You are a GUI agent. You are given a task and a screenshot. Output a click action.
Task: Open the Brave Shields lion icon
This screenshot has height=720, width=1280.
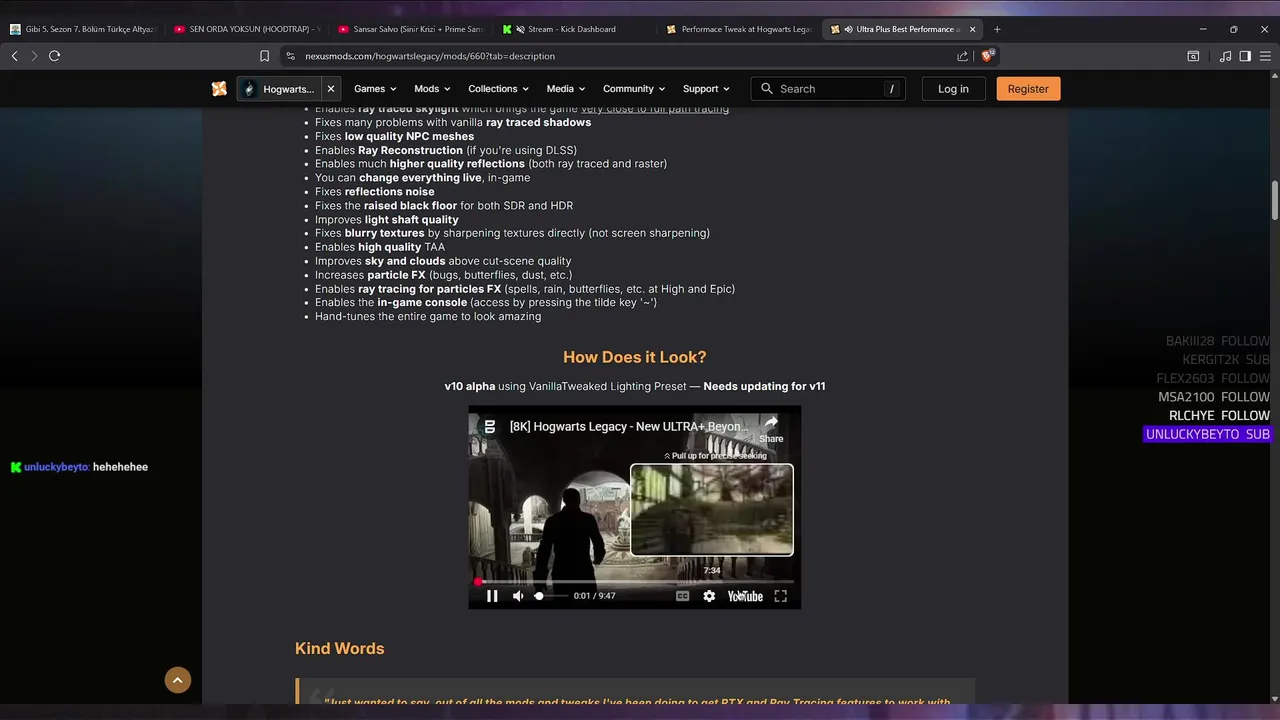[988, 56]
